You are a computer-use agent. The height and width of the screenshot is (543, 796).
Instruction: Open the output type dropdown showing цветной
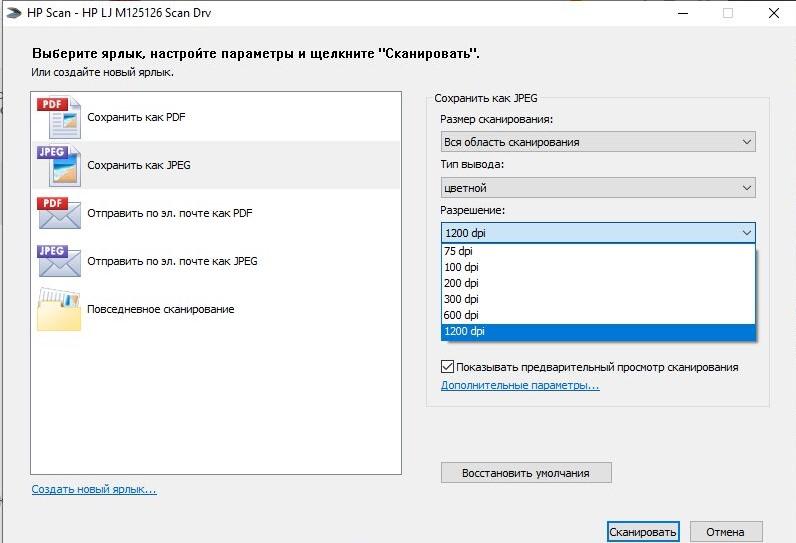click(x=598, y=188)
